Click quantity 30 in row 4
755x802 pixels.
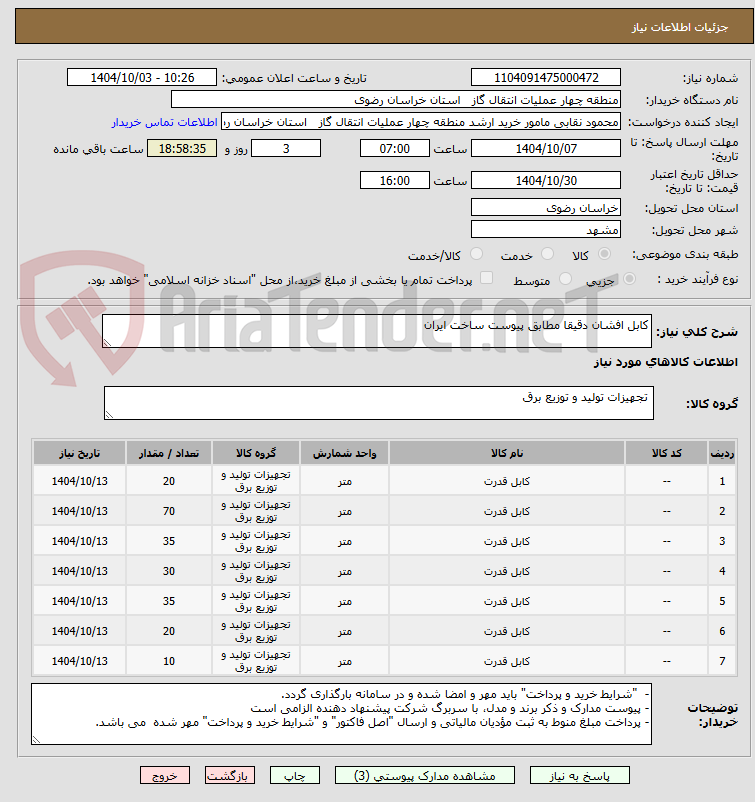click(x=169, y=571)
